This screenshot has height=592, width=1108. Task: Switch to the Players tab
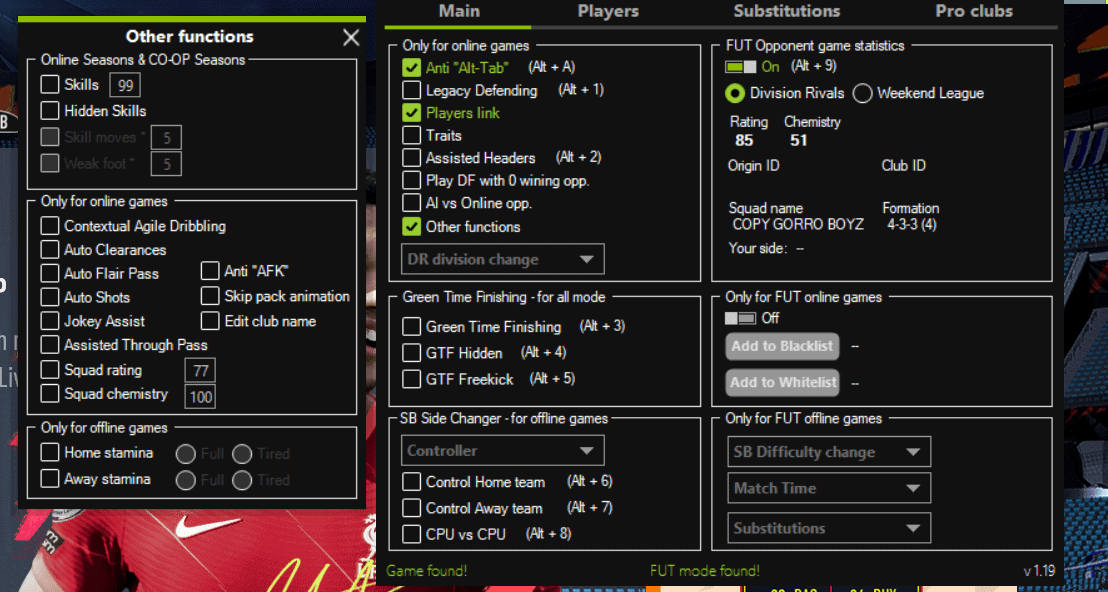(608, 11)
